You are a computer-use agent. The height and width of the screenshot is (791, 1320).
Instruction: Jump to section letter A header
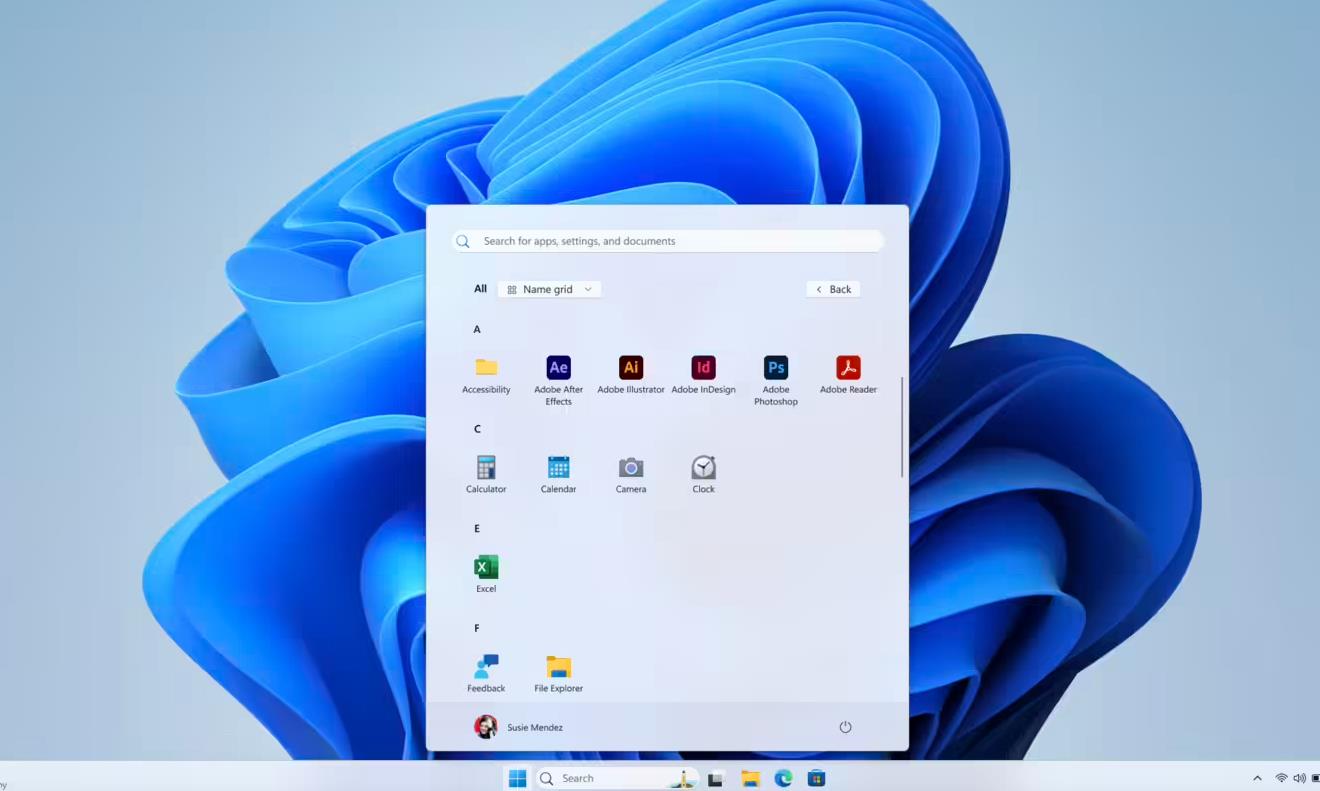pos(477,329)
